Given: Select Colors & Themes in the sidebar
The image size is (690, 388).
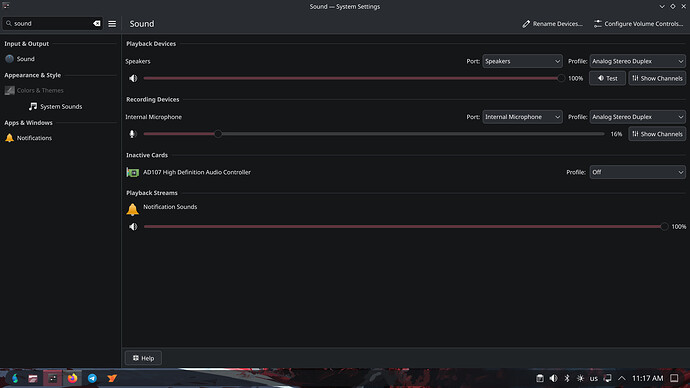Looking at the screenshot, I should [x=60, y=90].
